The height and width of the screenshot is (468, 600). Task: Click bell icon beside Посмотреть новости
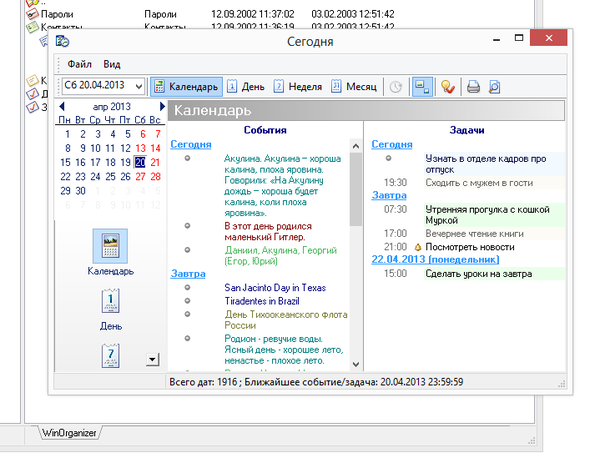[418, 247]
